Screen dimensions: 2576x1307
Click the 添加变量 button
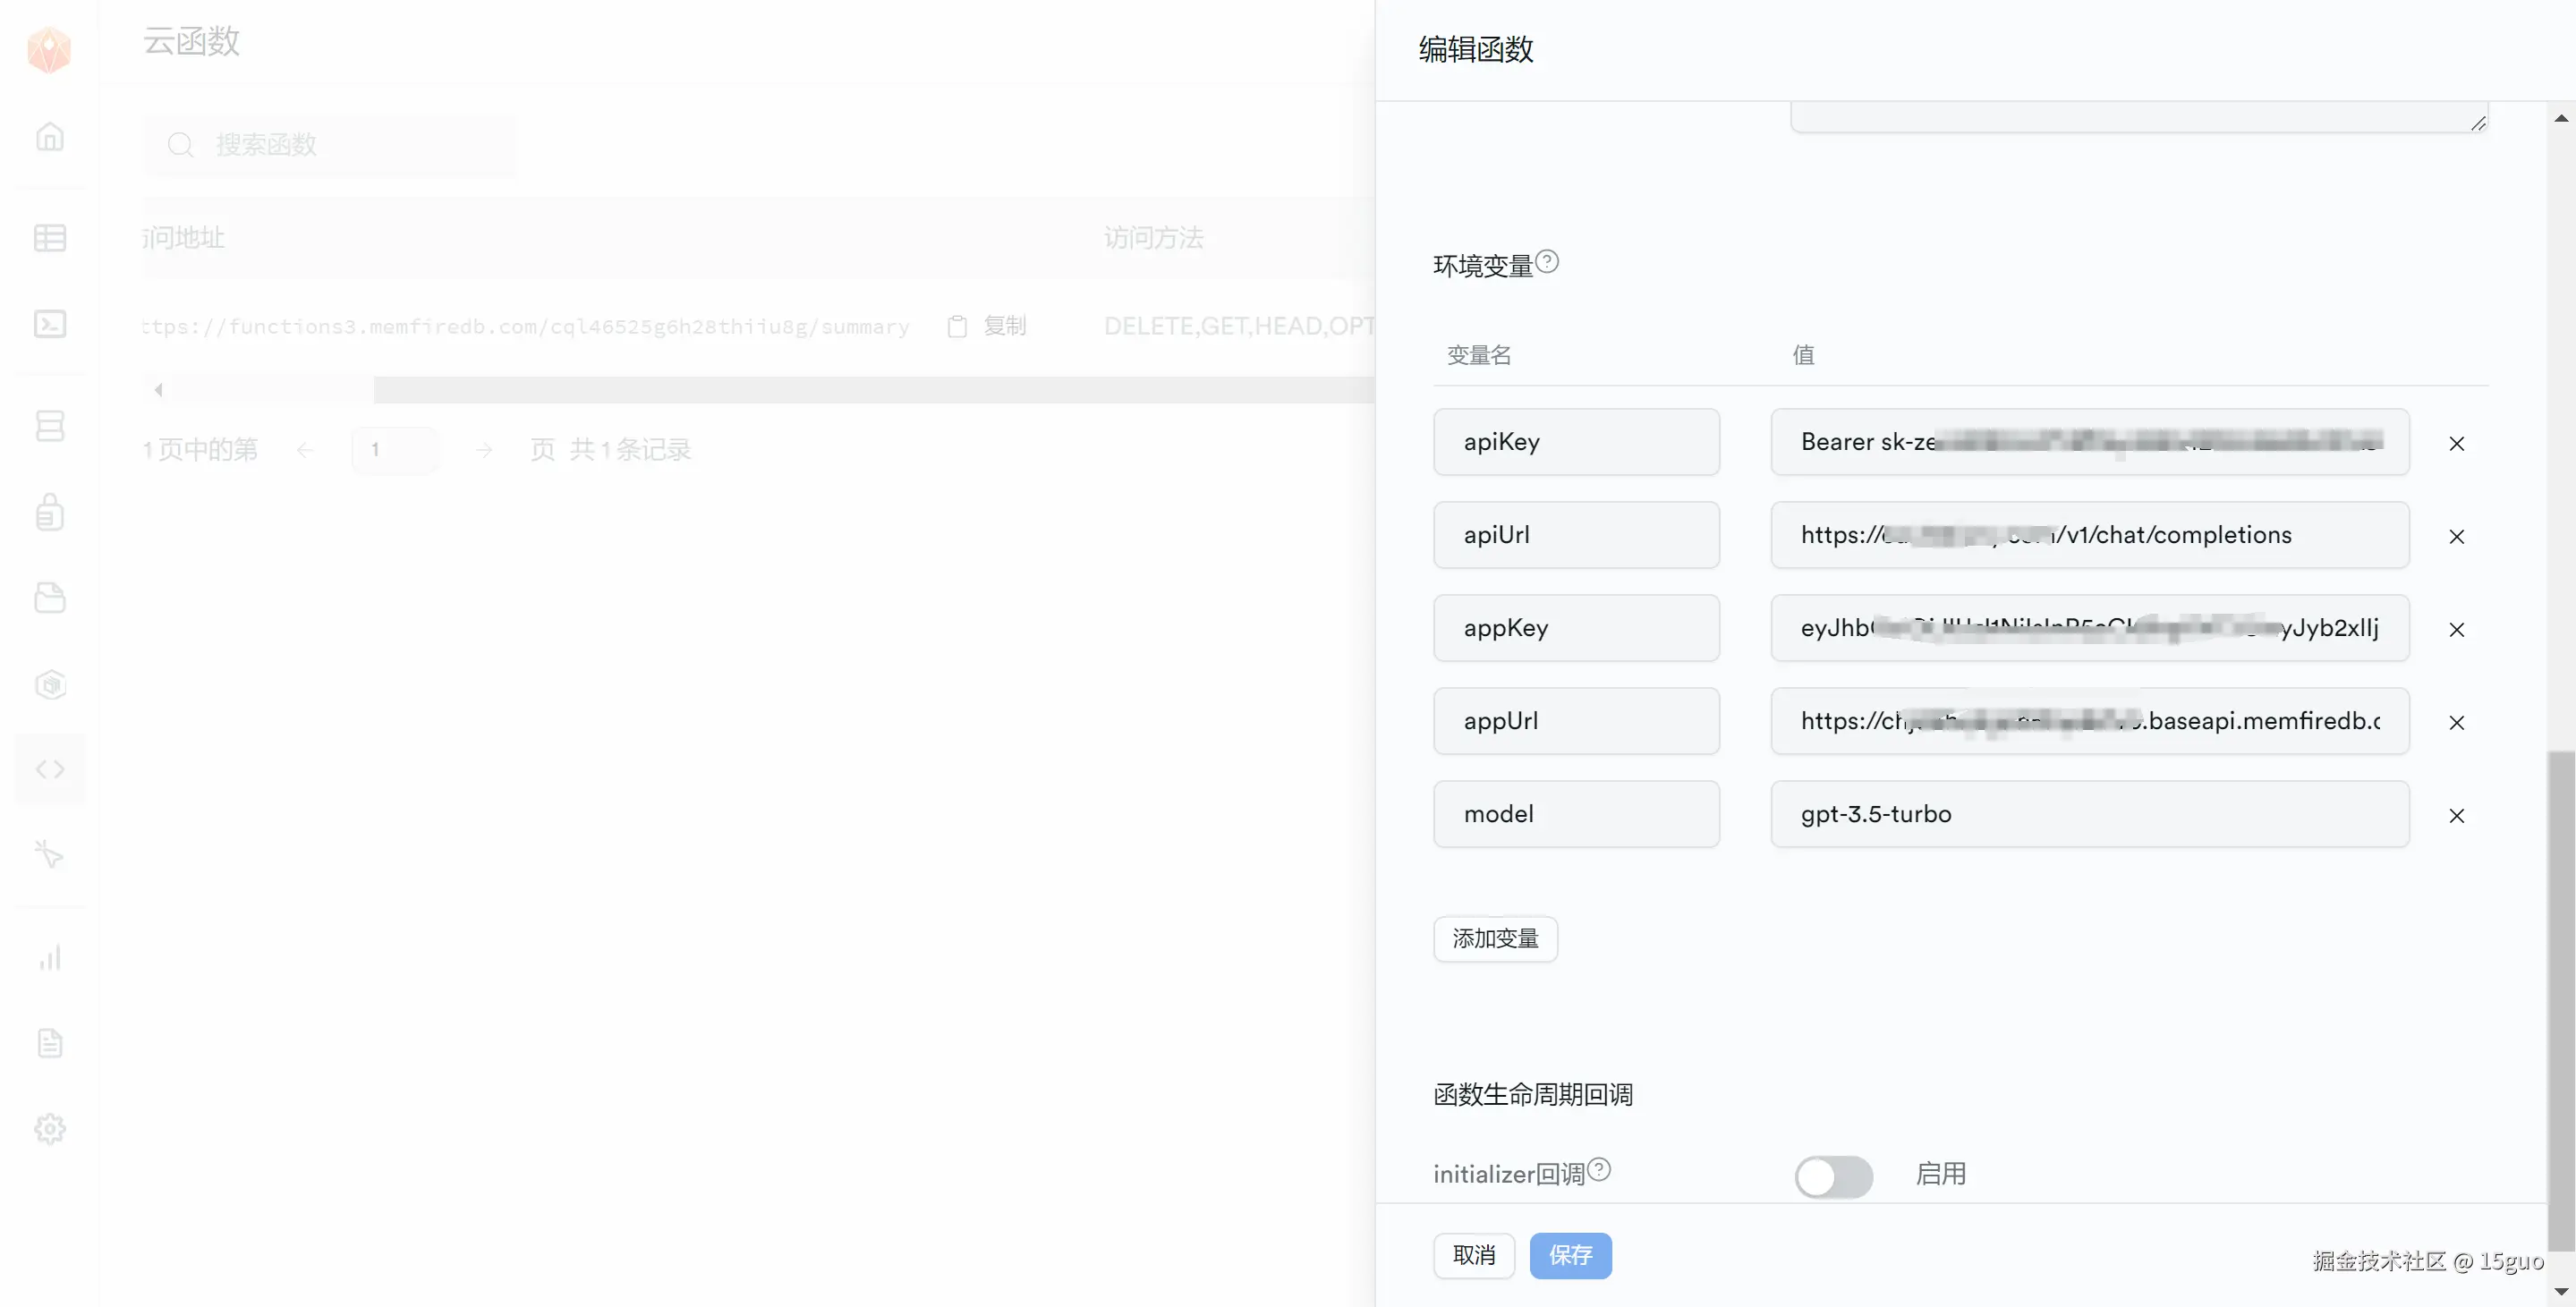[x=1495, y=939]
